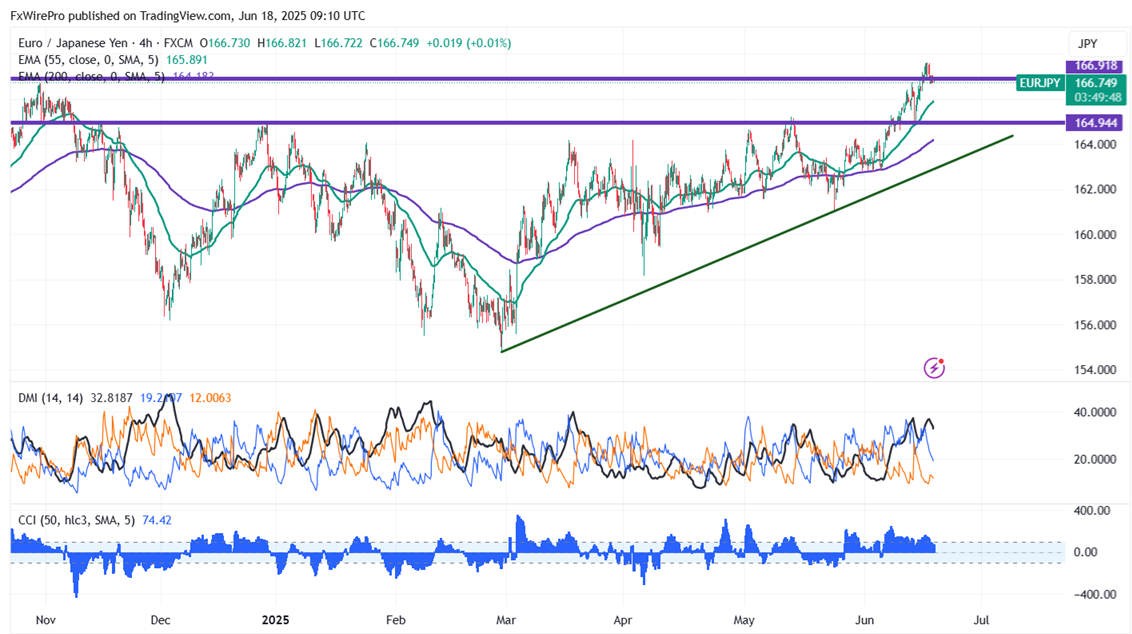Click the DMI value 32.8187
1132x634 pixels.
[111, 398]
